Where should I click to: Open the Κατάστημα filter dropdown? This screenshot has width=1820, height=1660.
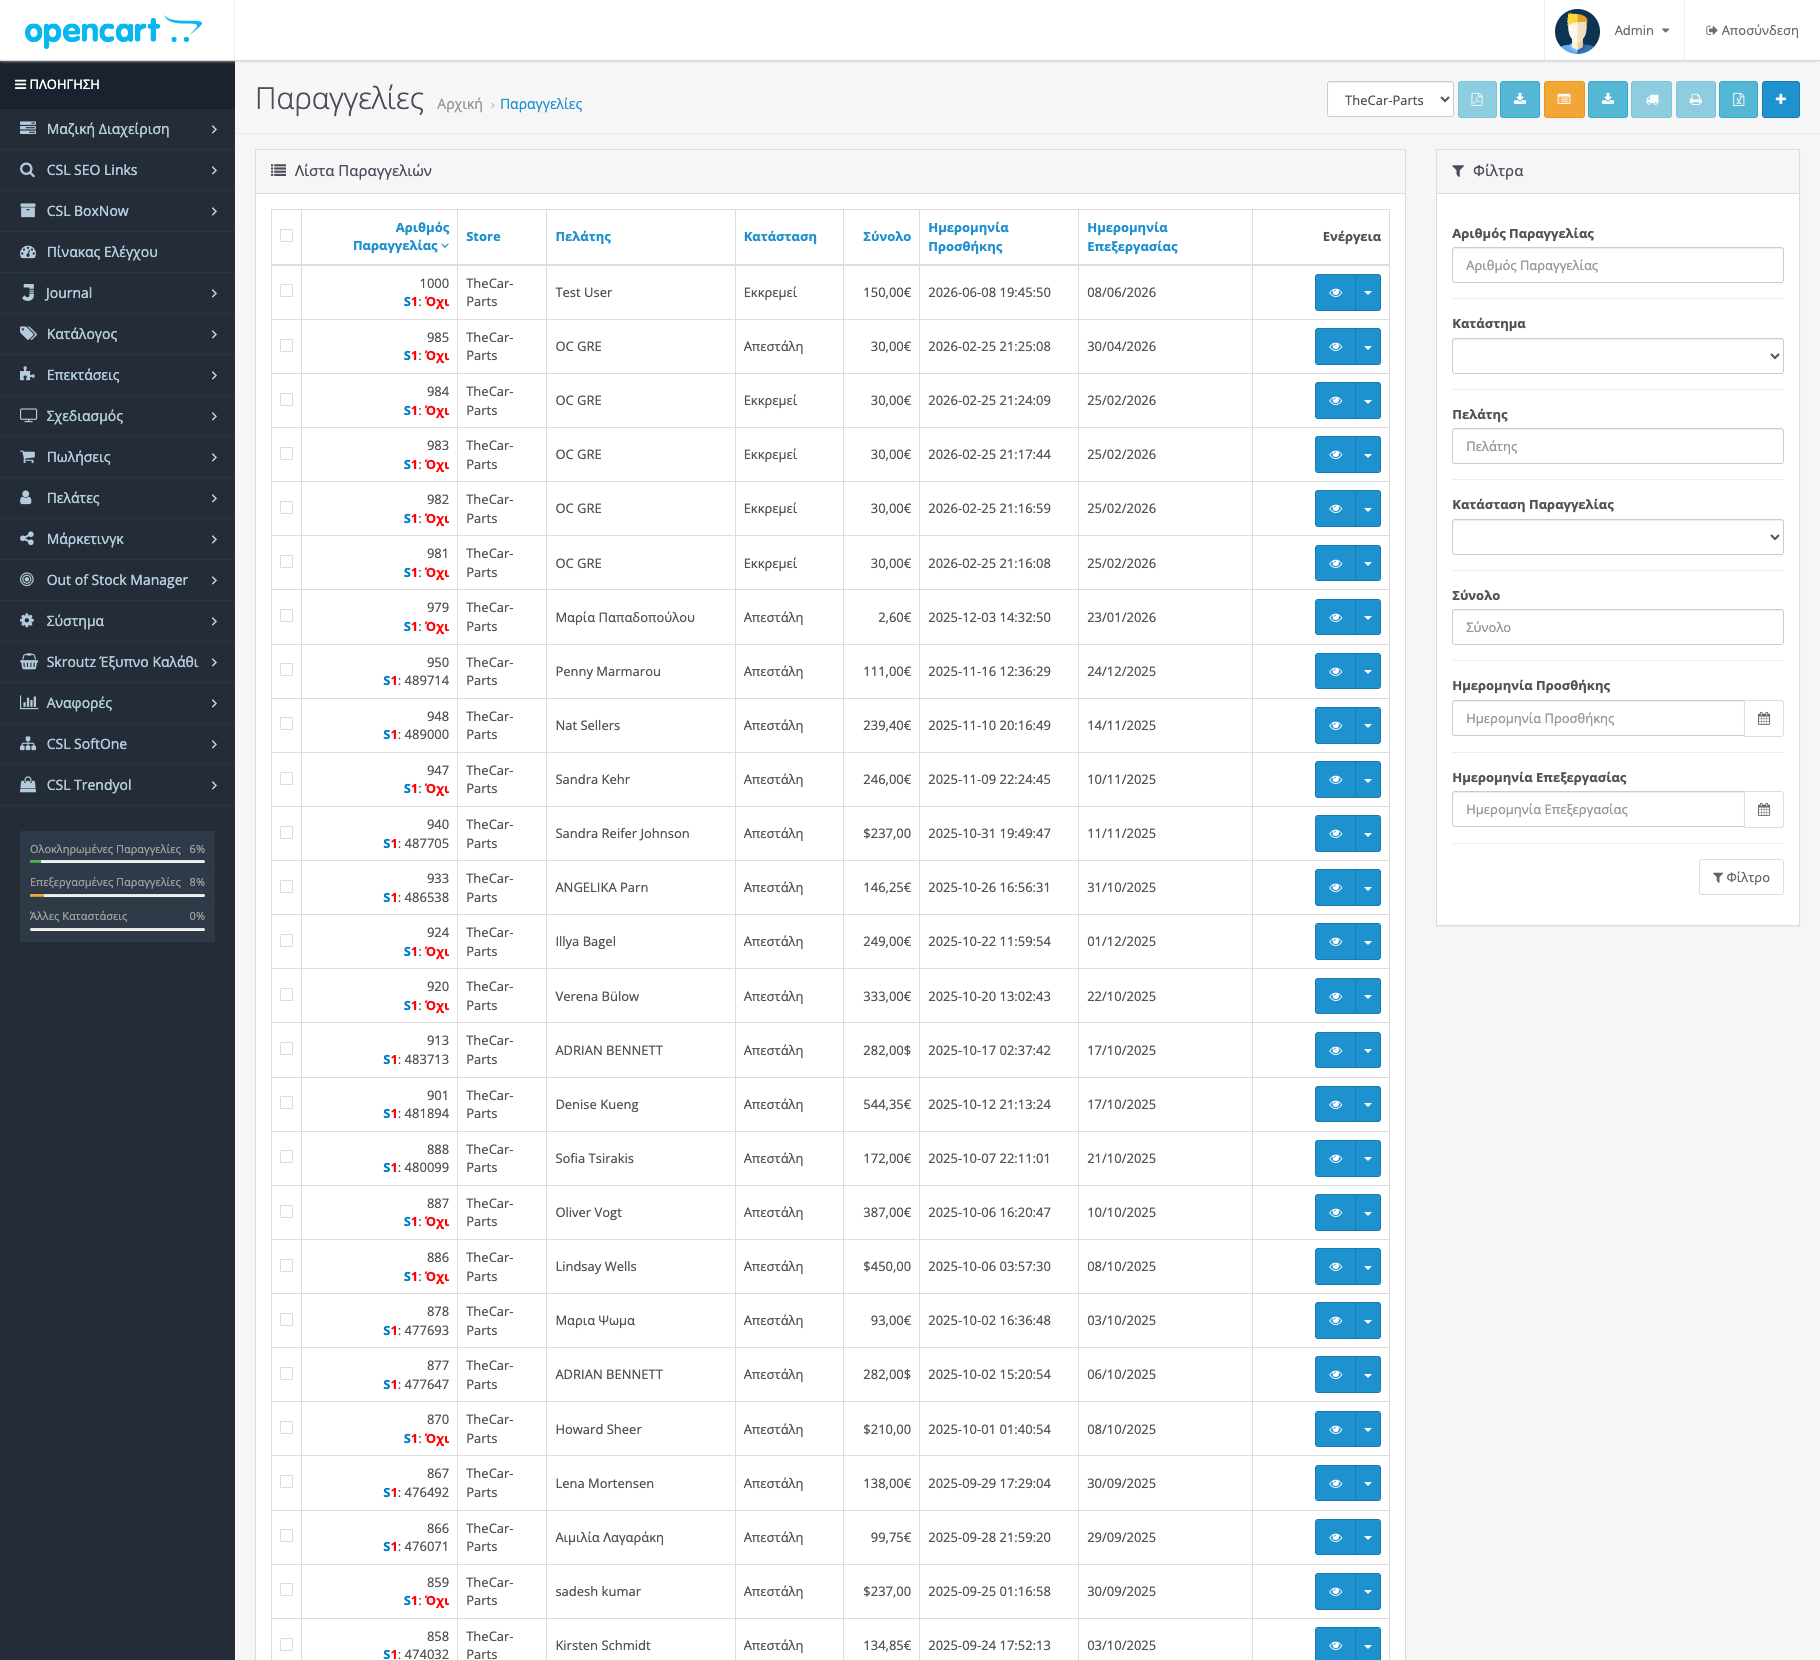1617,356
